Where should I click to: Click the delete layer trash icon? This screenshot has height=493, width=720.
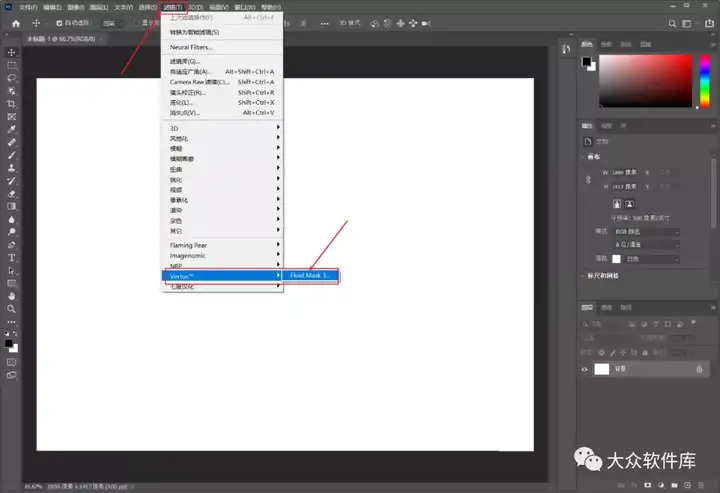coord(701,485)
